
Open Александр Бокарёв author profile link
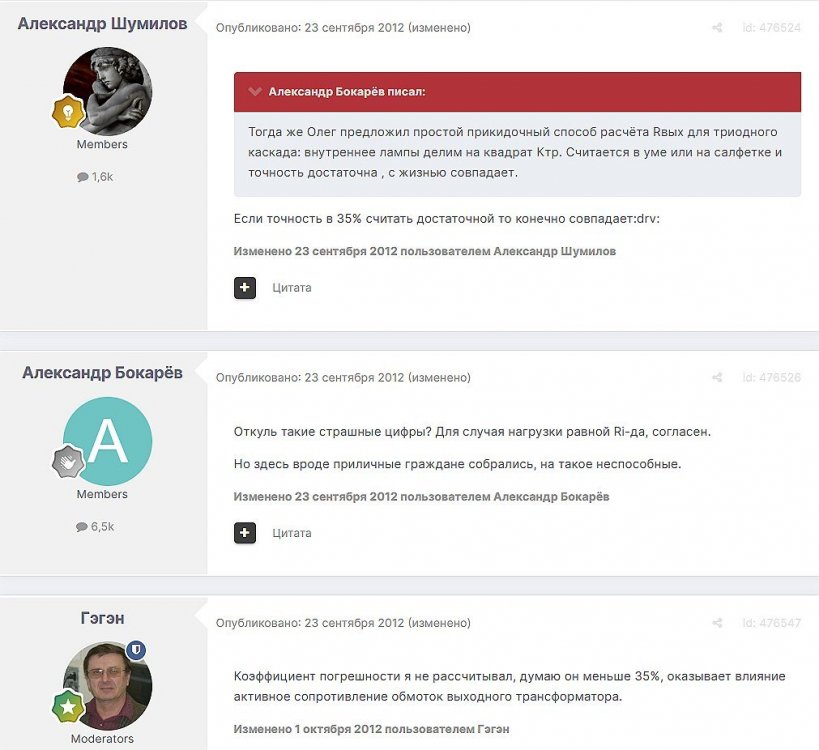tap(102, 373)
